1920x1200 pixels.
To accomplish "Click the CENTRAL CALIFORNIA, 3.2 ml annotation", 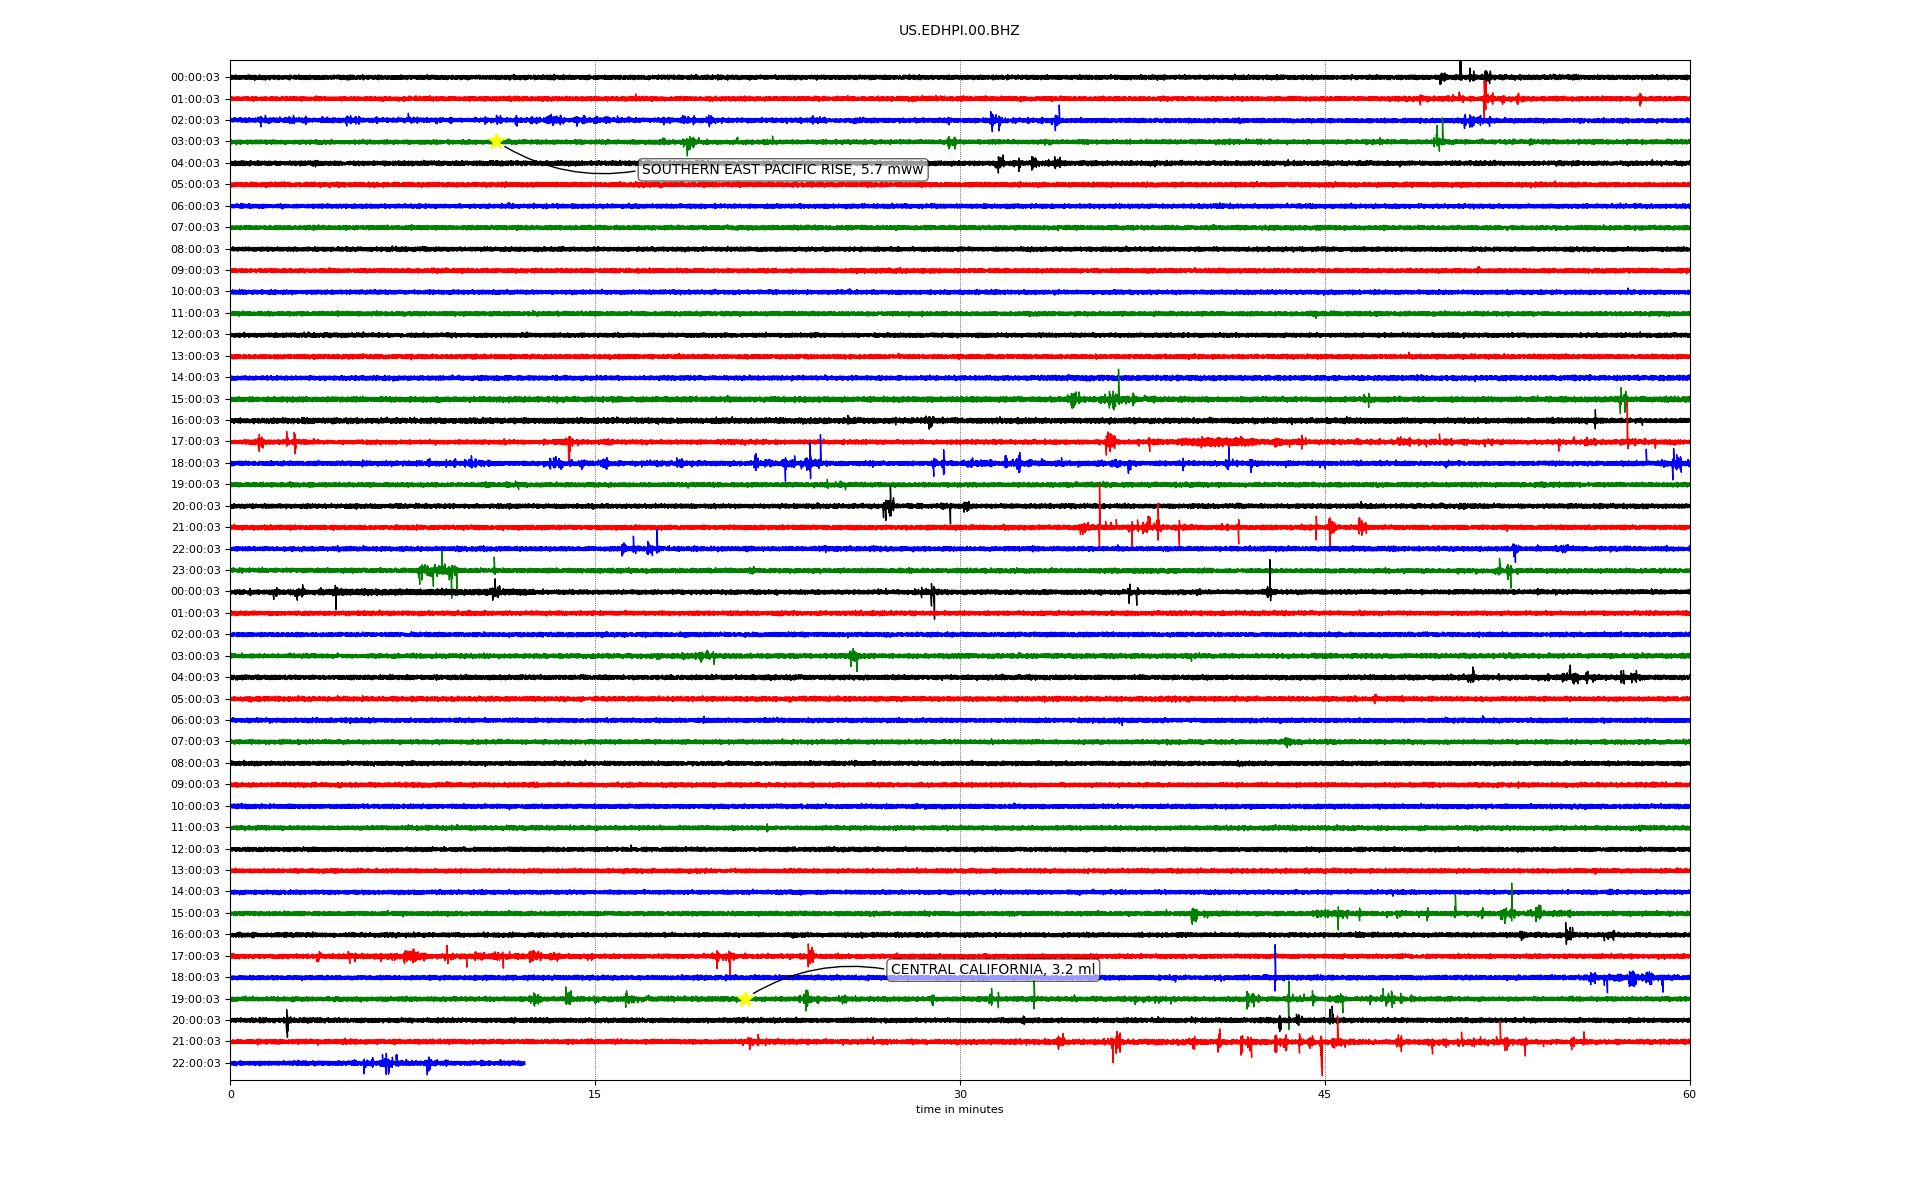I will tap(993, 970).
